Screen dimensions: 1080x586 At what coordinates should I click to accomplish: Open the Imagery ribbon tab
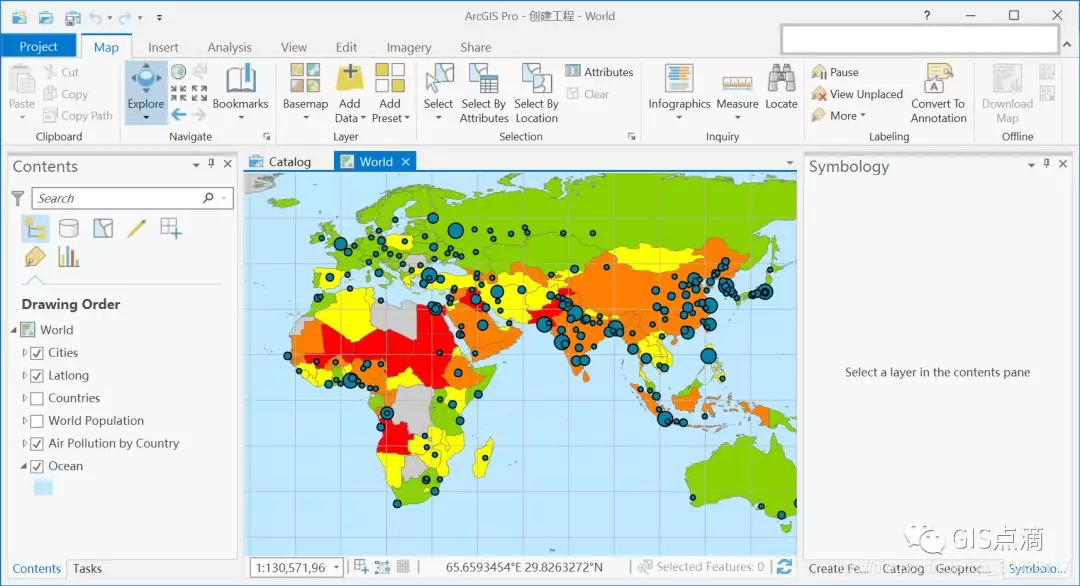(408, 47)
